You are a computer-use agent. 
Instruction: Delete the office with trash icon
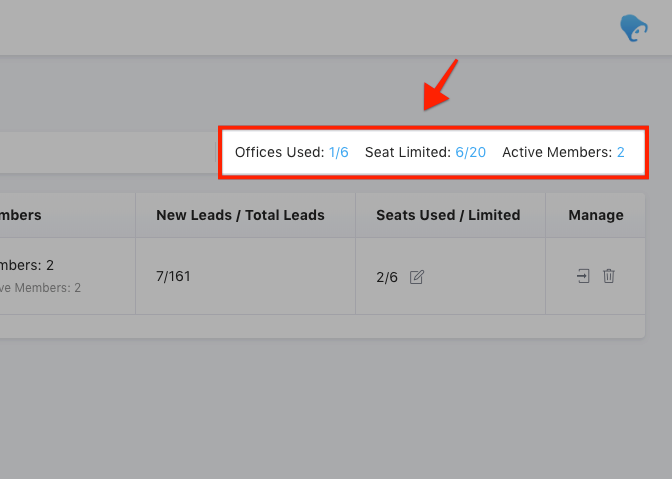(x=609, y=276)
